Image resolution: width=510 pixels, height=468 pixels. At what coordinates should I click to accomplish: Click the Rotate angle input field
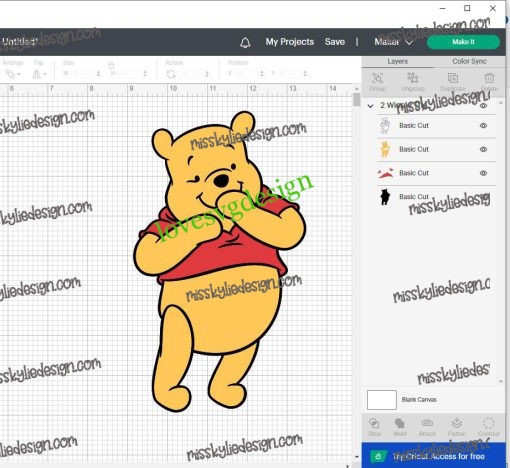coord(192,74)
